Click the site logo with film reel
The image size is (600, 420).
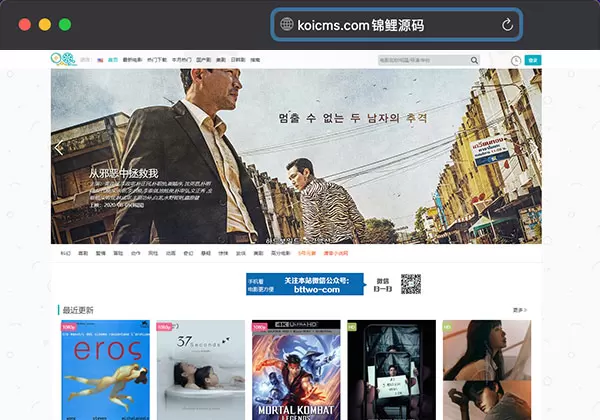64,59
